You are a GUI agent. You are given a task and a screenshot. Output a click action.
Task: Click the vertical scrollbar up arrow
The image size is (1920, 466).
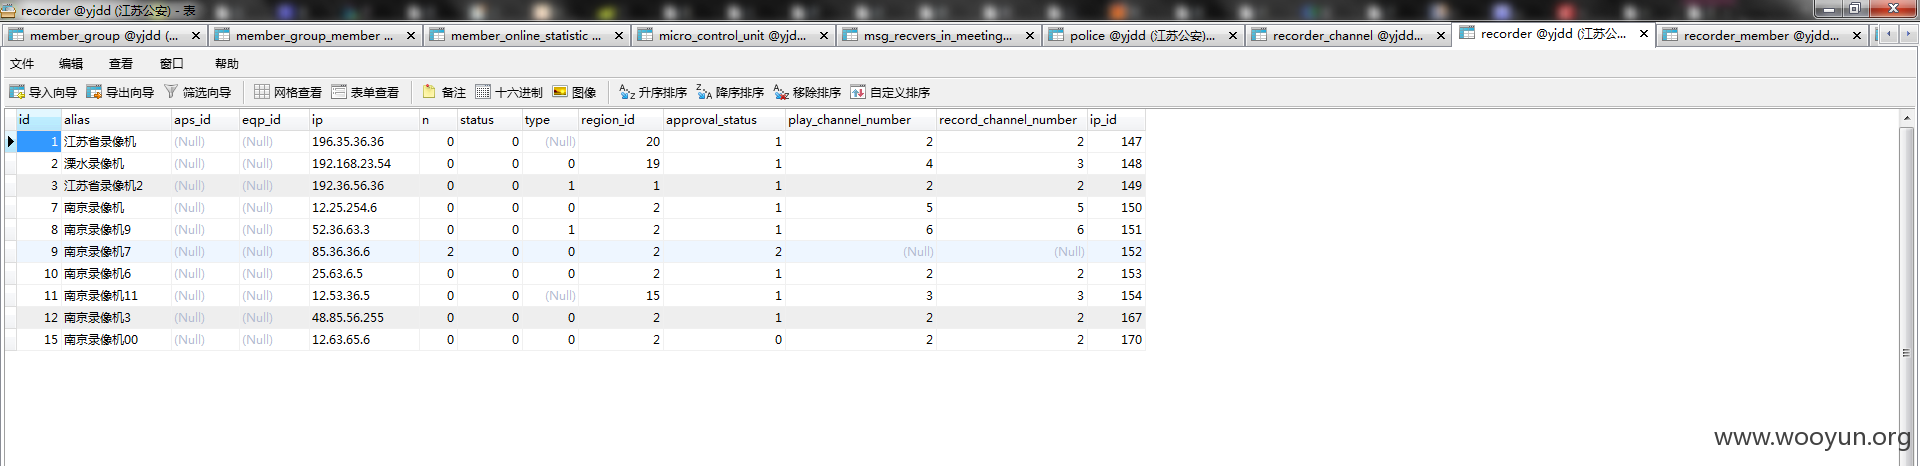click(1907, 118)
